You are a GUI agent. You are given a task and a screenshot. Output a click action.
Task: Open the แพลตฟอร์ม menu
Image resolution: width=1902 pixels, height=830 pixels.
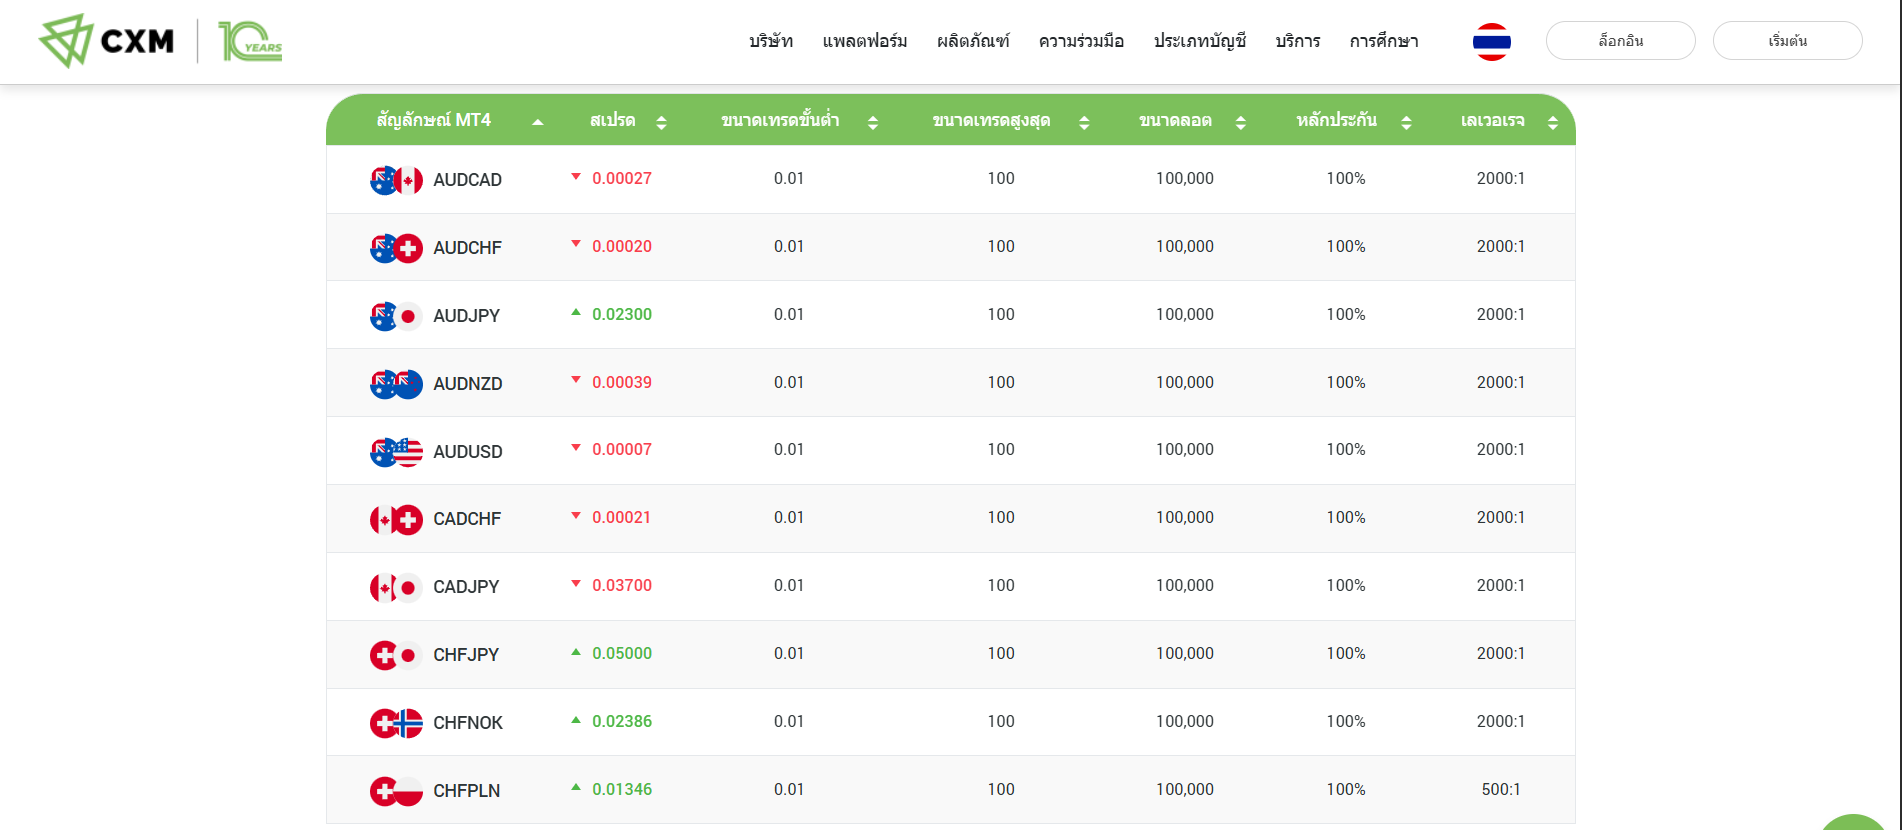pos(865,41)
